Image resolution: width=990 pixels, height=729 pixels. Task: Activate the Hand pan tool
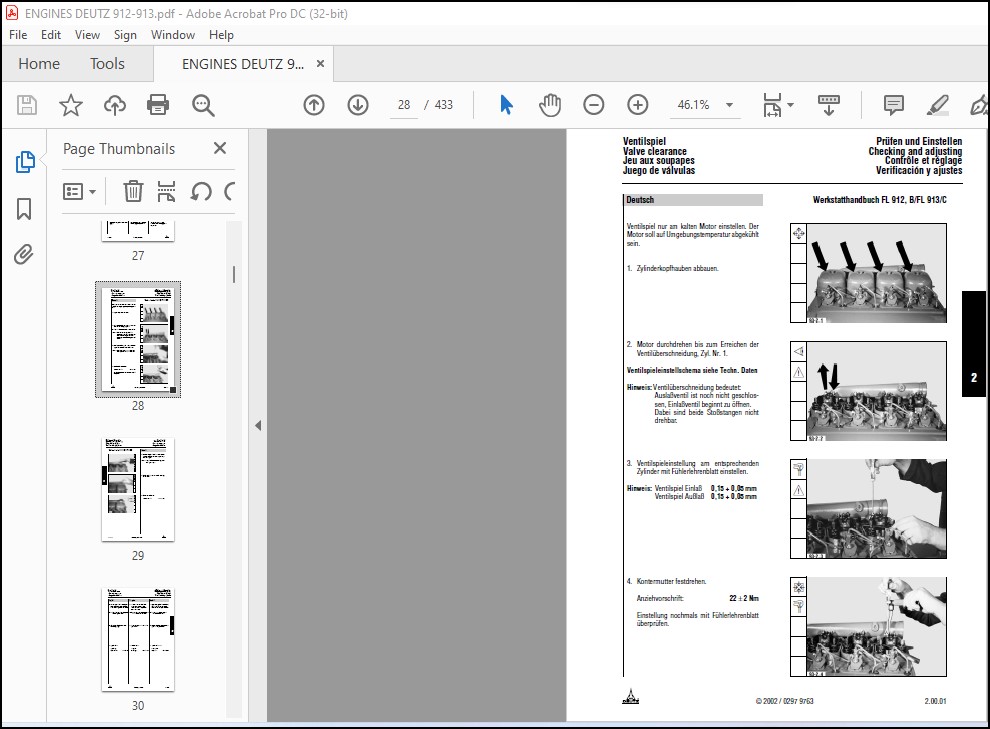click(x=550, y=105)
